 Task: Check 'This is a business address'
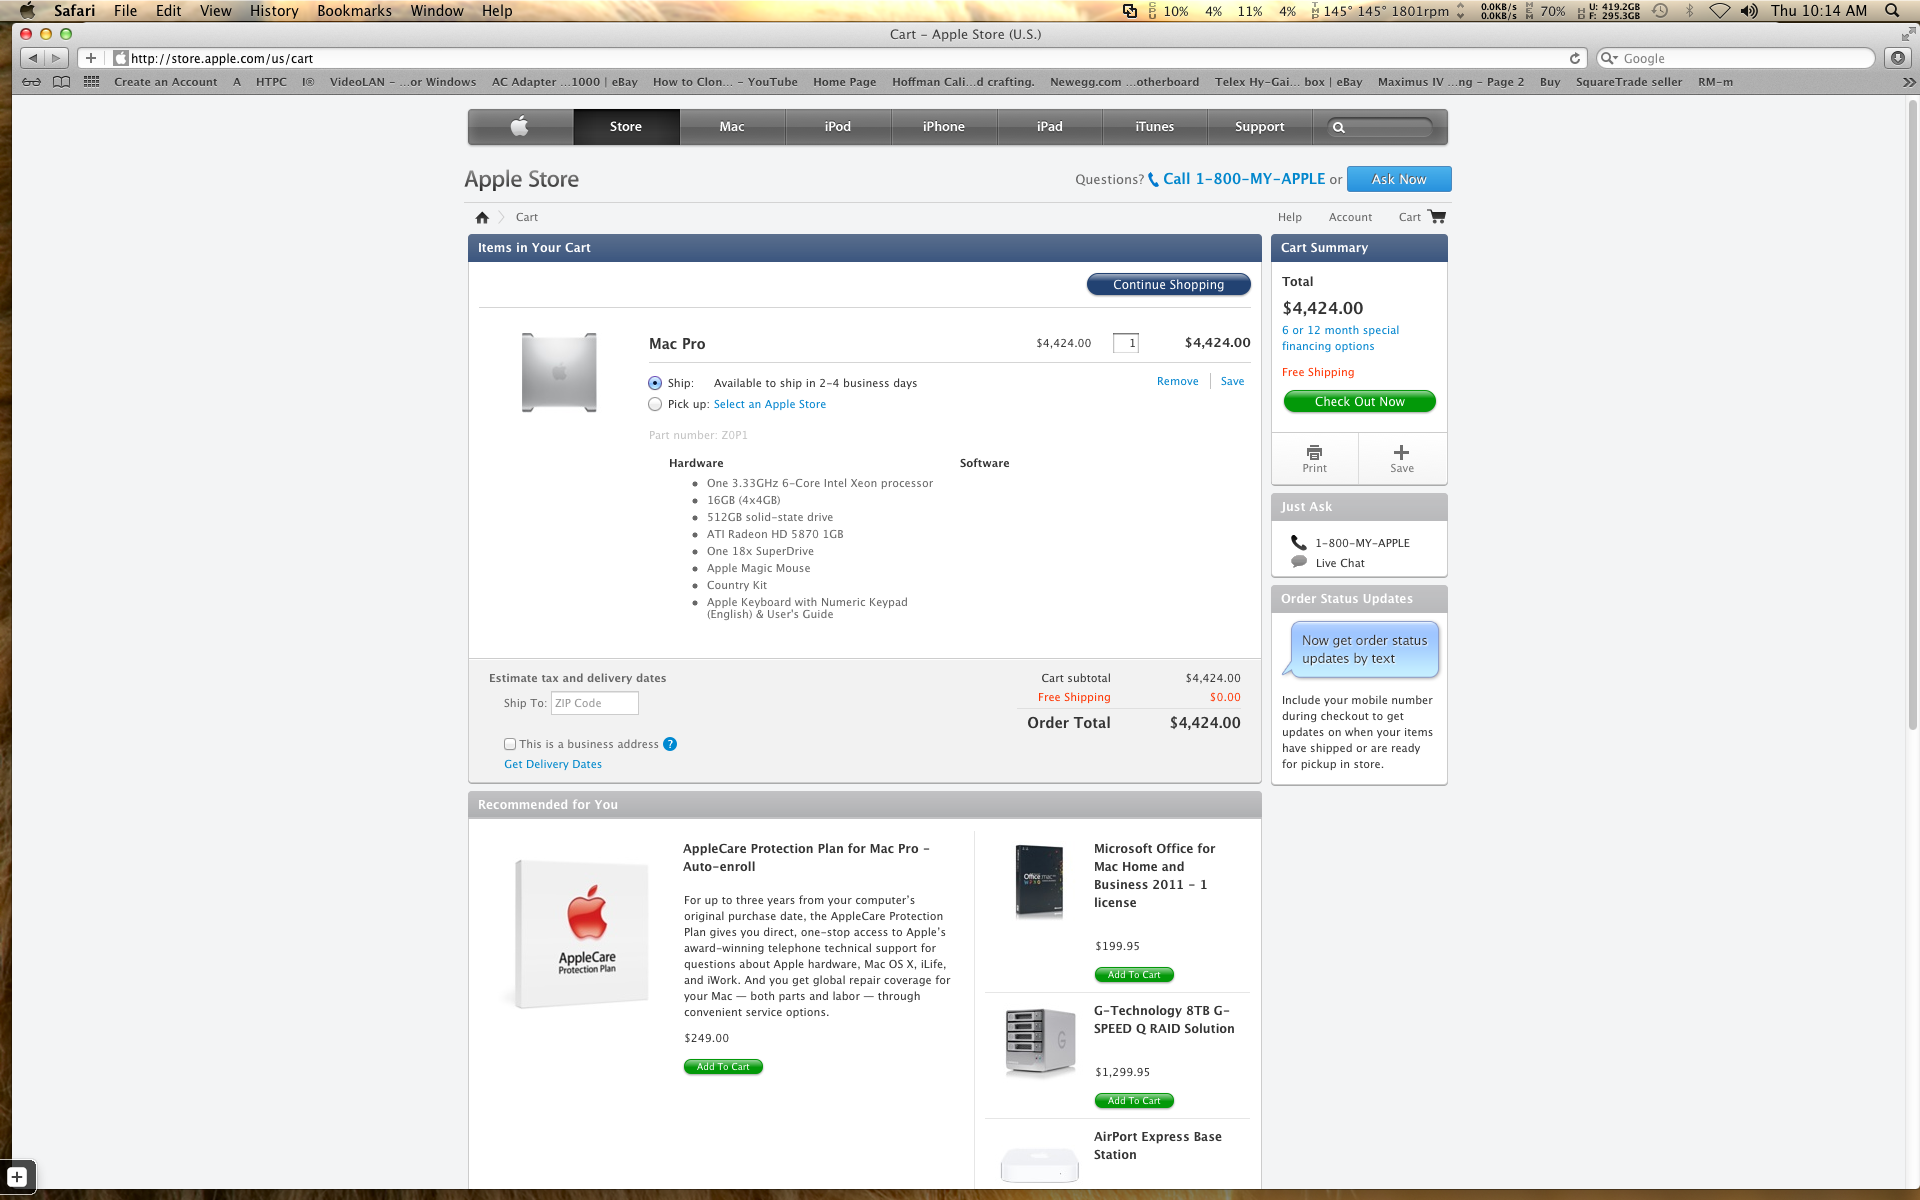pos(510,744)
